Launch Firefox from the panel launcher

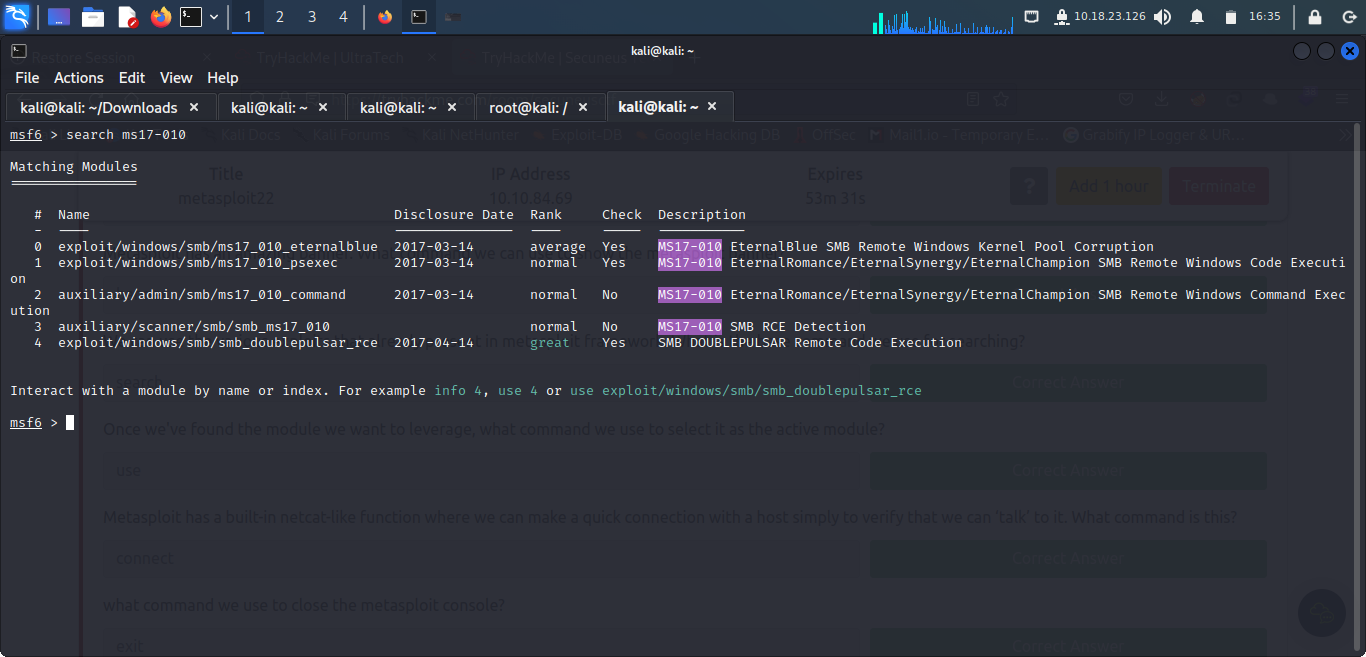161,17
